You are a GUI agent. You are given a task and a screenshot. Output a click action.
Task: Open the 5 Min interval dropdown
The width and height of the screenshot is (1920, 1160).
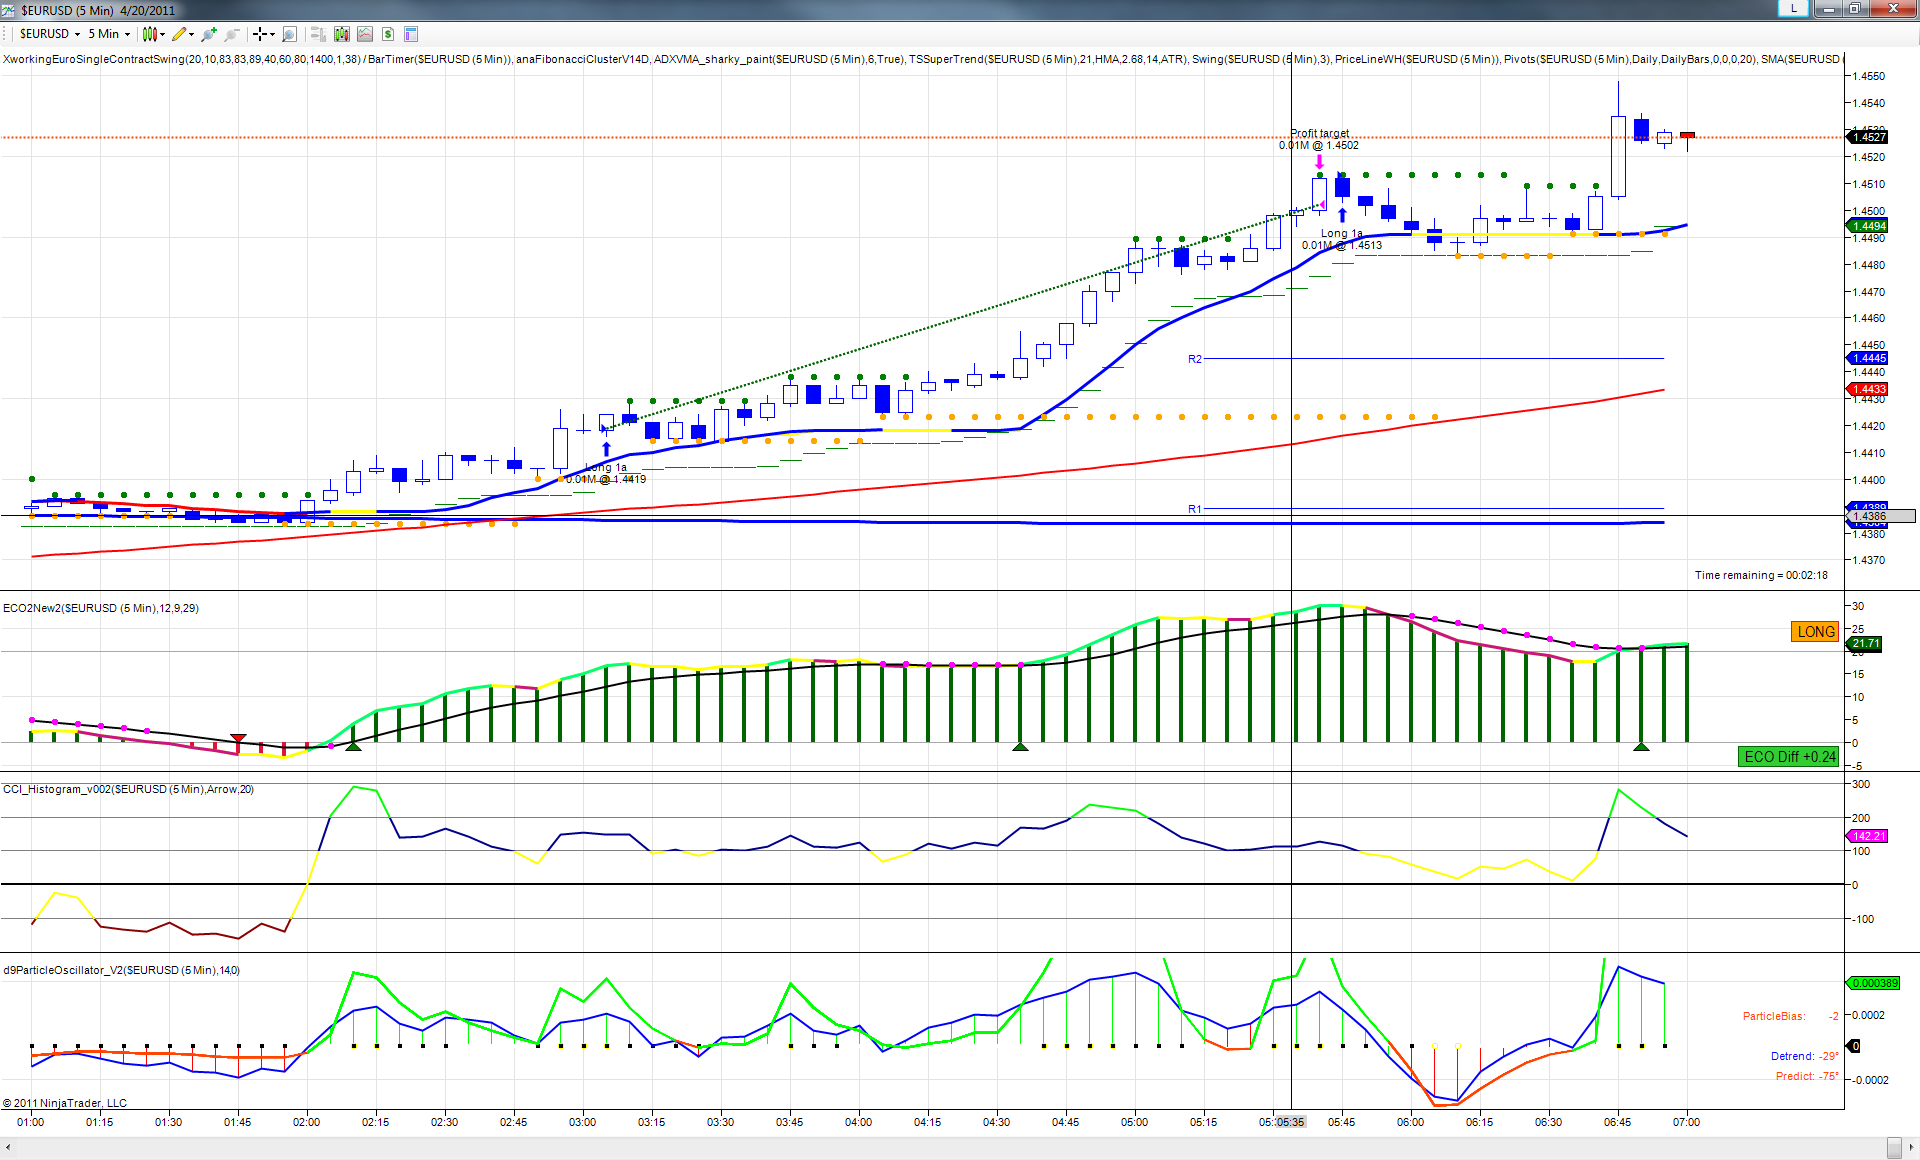tap(109, 34)
